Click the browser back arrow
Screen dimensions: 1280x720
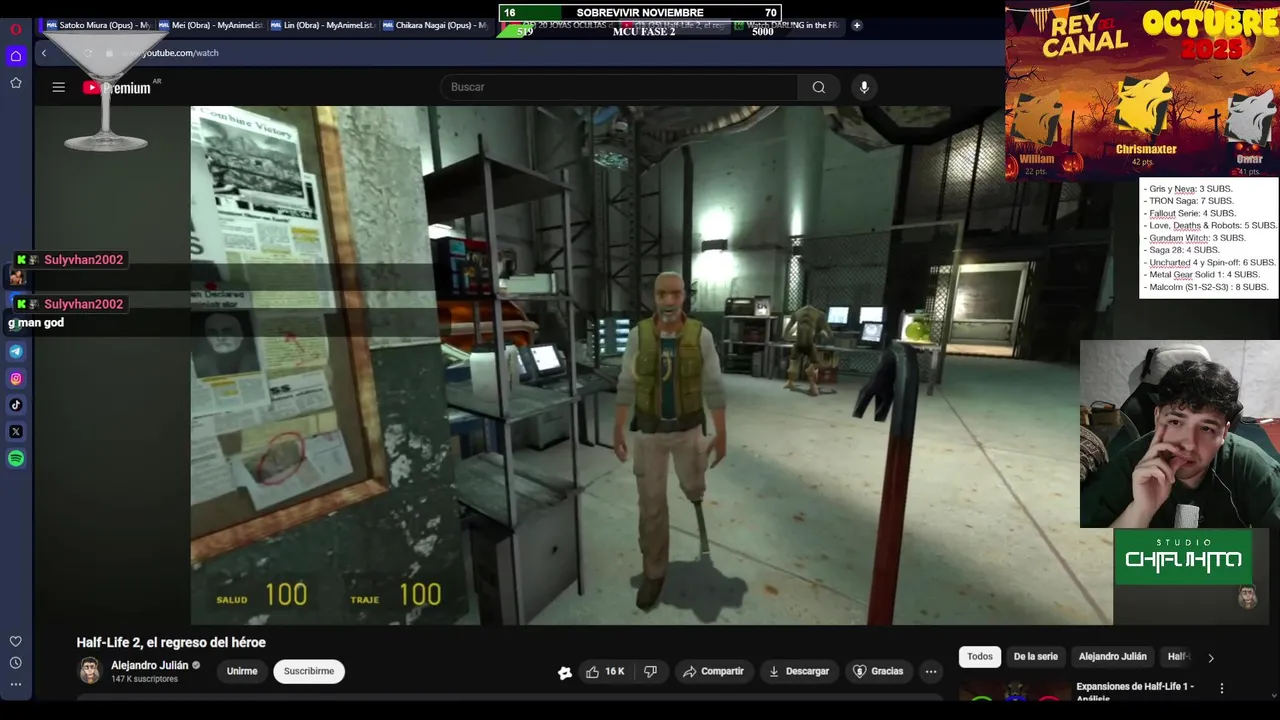(x=44, y=53)
